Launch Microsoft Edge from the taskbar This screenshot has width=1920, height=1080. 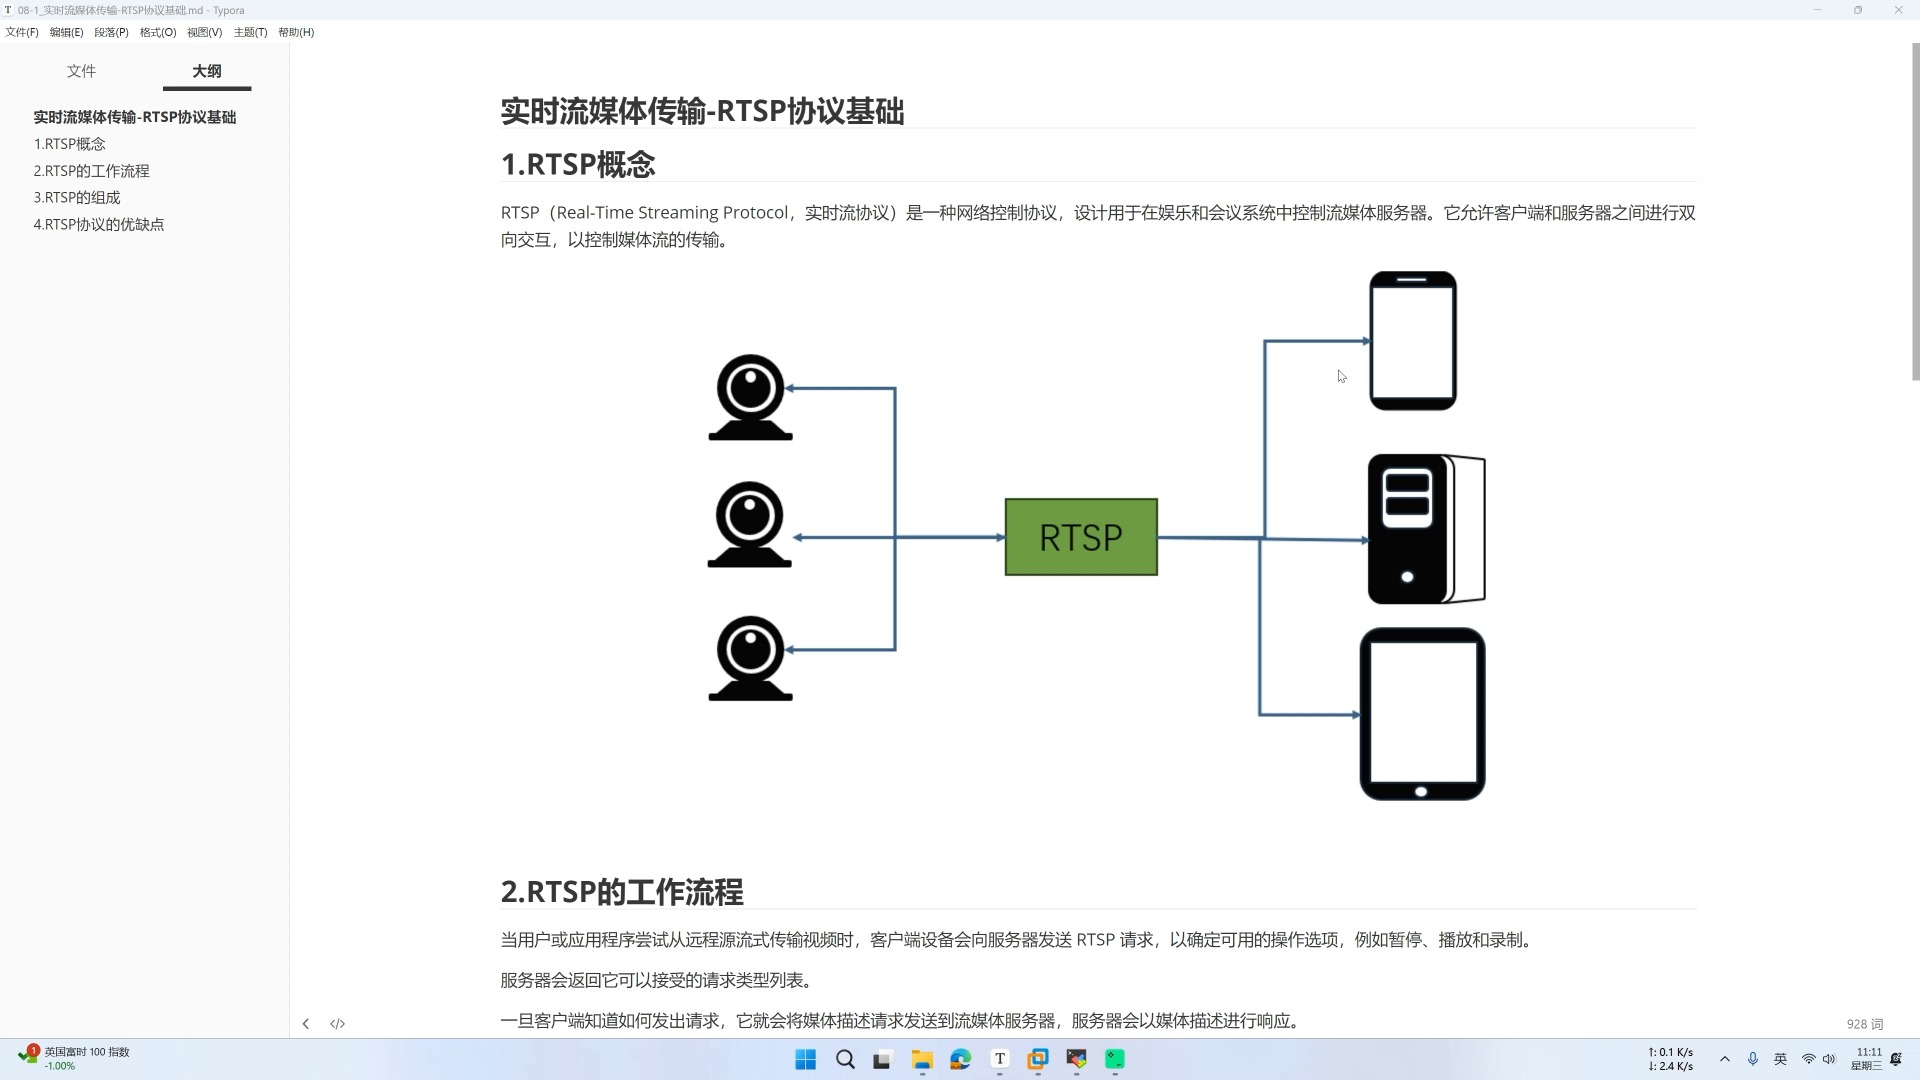960,1059
